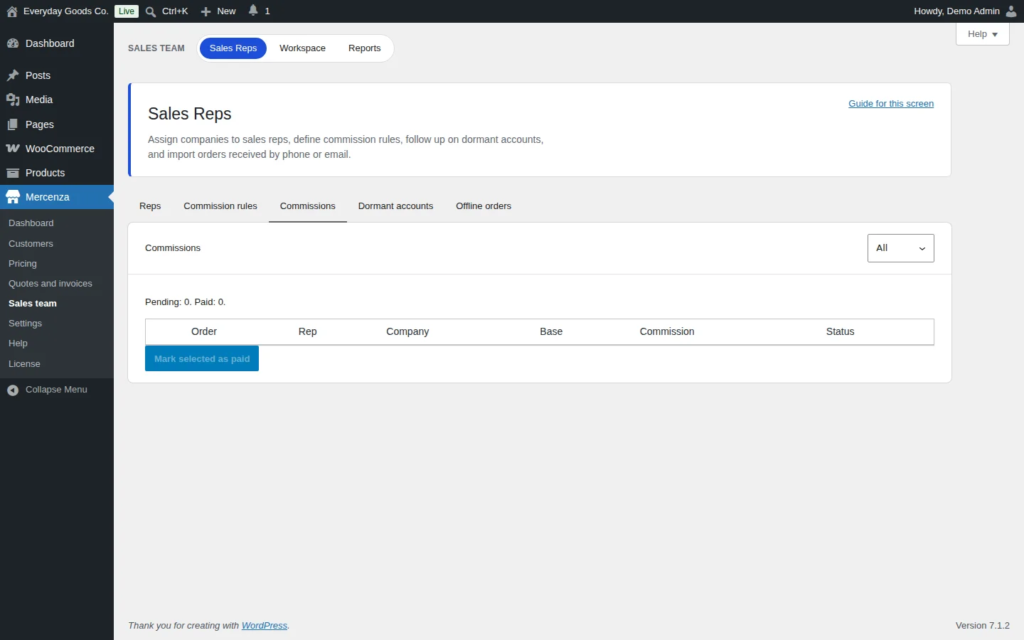1024x640 pixels.
Task: Click the Everyday Goods Co. site name
Action: pyautogui.click(x=66, y=11)
